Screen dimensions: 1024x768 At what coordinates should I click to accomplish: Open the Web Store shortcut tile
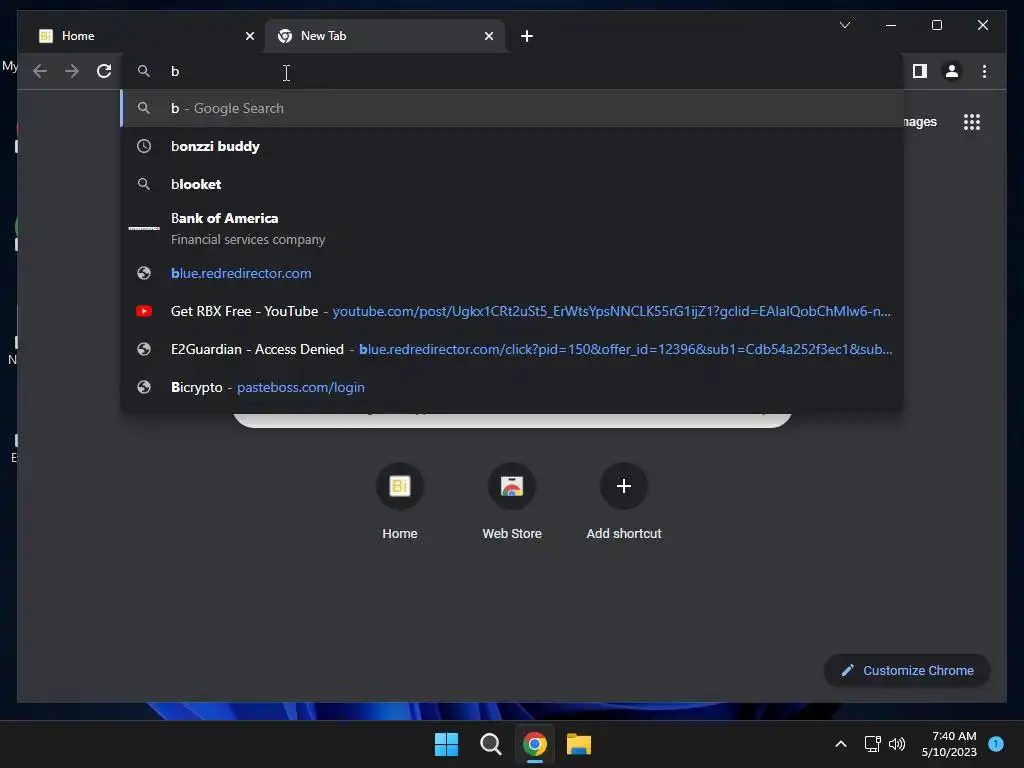click(512, 502)
